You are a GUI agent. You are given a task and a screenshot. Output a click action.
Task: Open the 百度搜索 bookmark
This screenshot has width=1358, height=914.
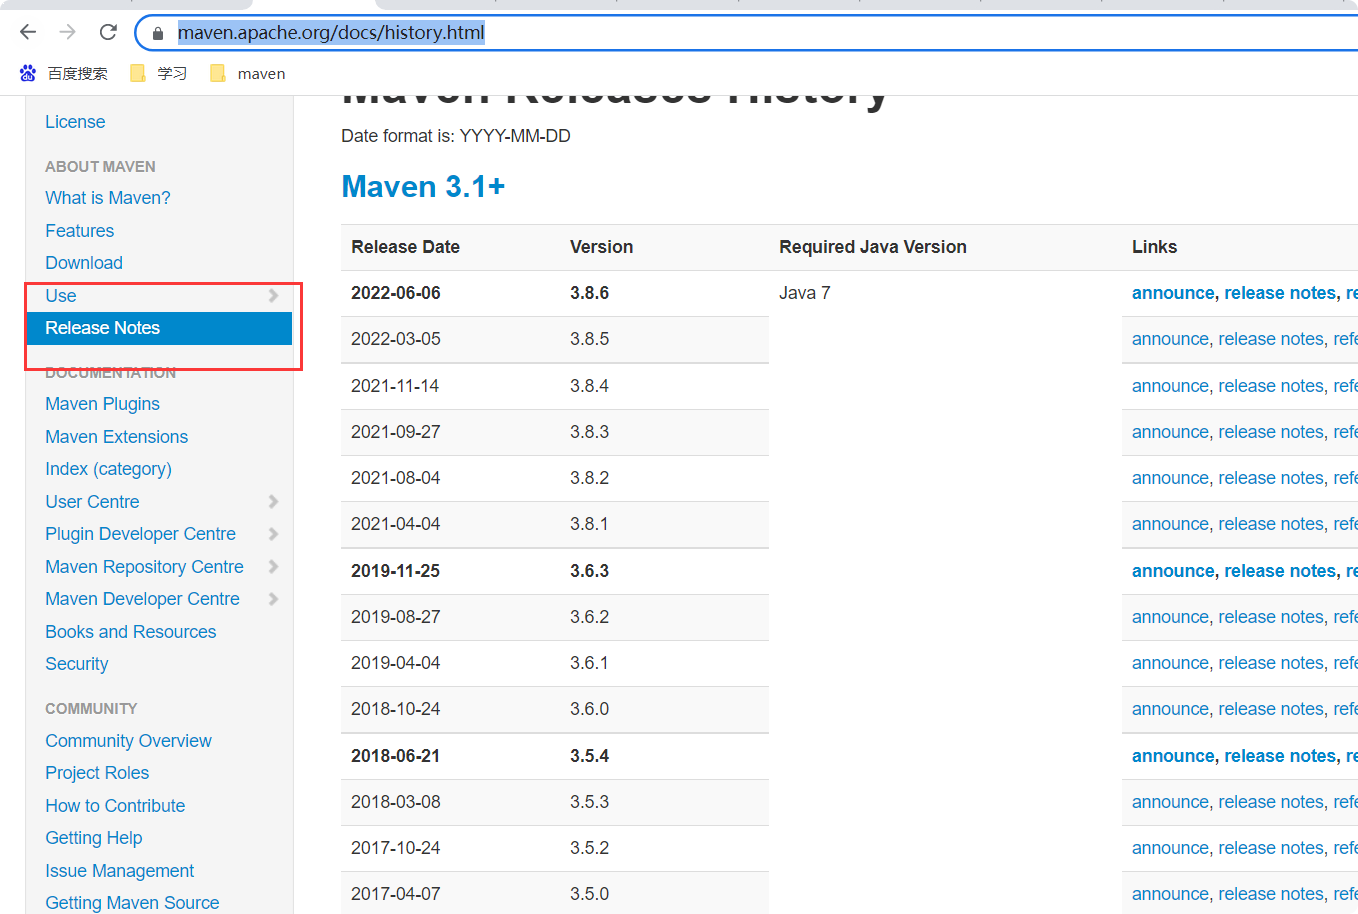pos(64,73)
